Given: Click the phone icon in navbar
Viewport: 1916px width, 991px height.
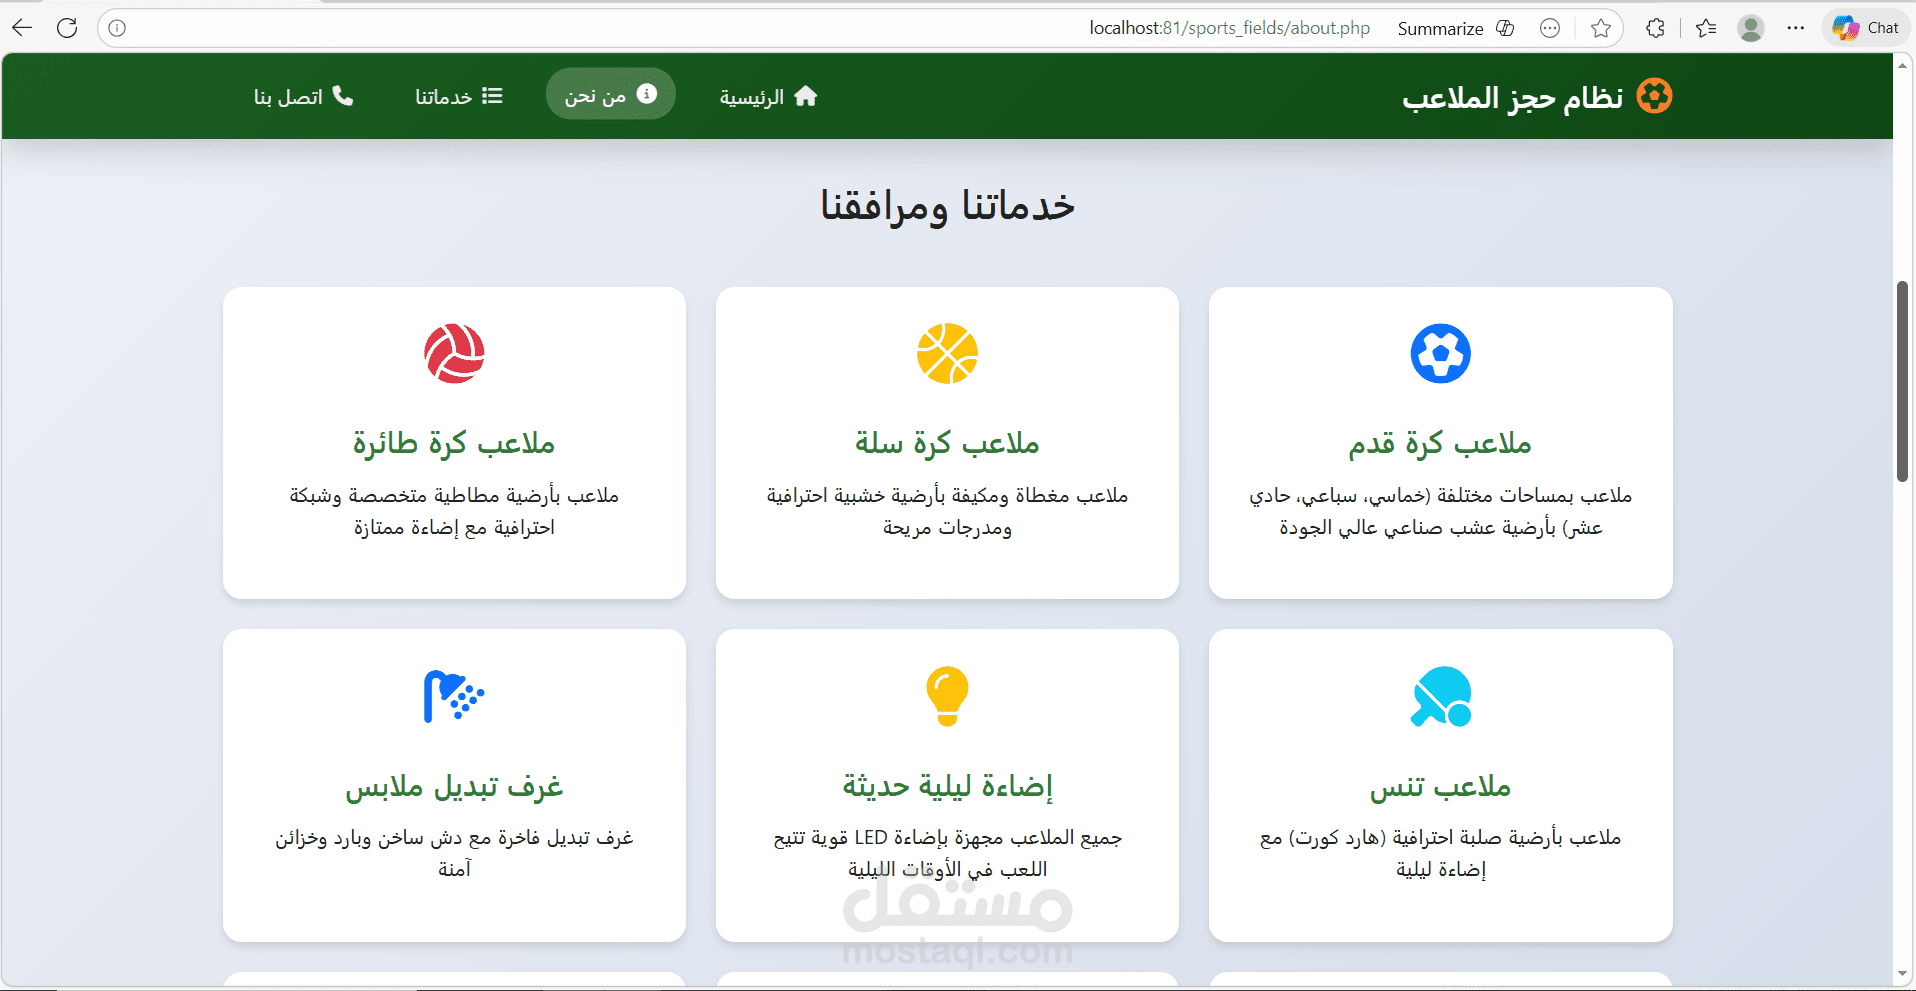Looking at the screenshot, I should 343,96.
